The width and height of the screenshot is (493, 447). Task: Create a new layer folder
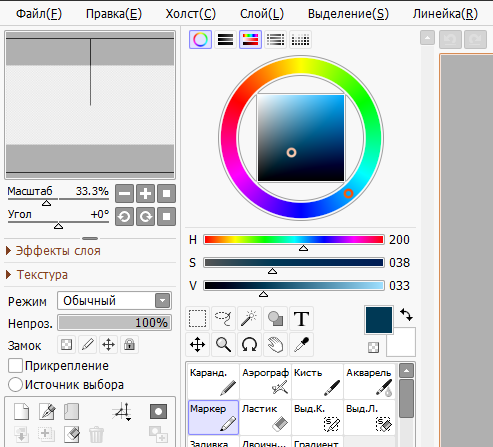click(71, 412)
